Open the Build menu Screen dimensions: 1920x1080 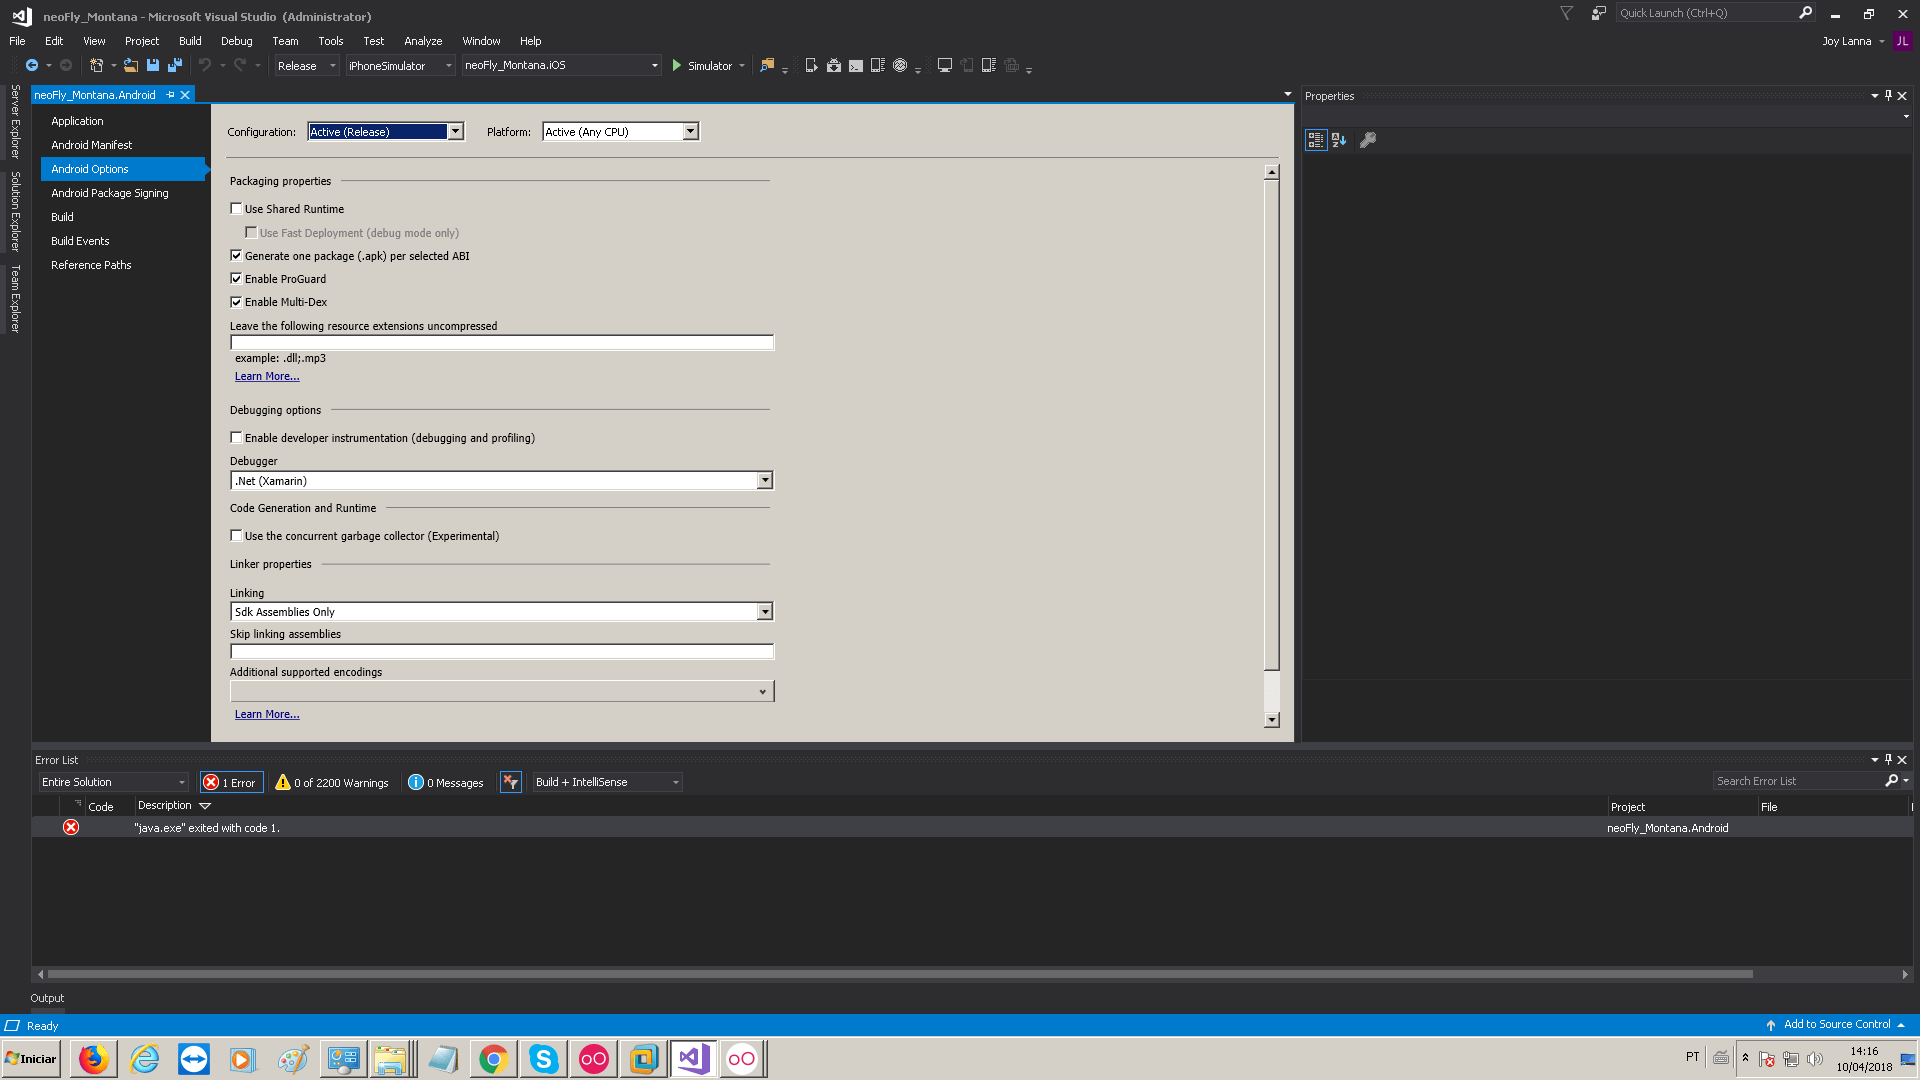(190, 41)
